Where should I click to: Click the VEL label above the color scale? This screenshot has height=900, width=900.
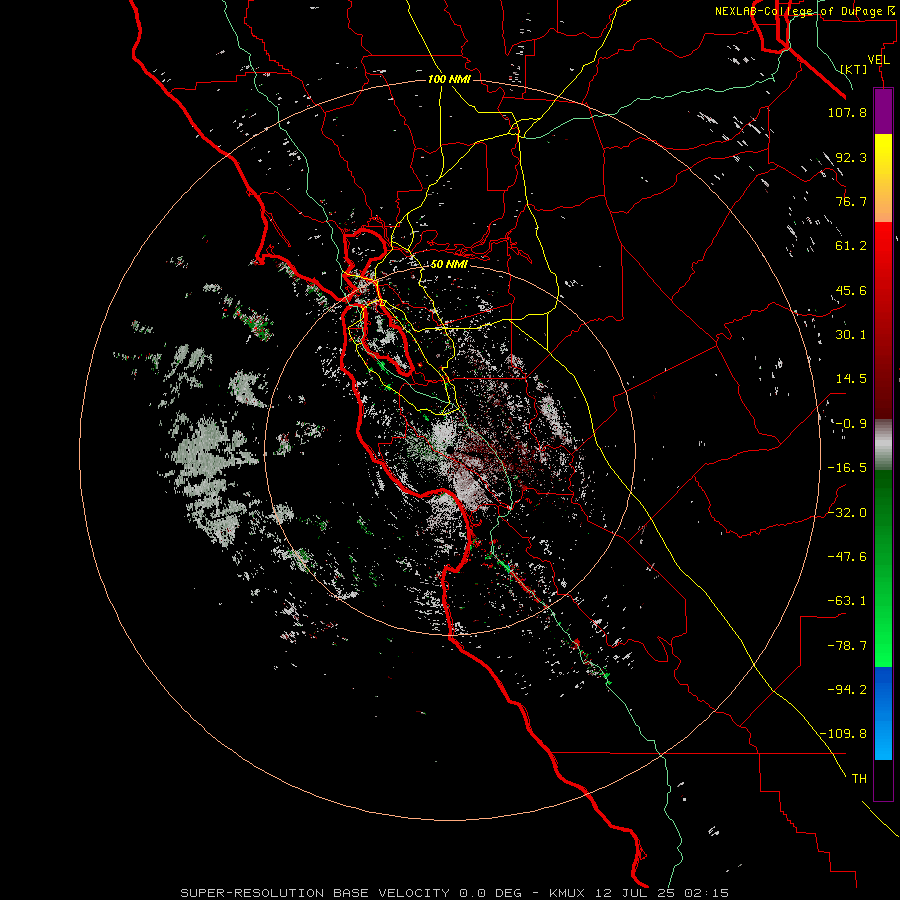pyautogui.click(x=878, y=60)
